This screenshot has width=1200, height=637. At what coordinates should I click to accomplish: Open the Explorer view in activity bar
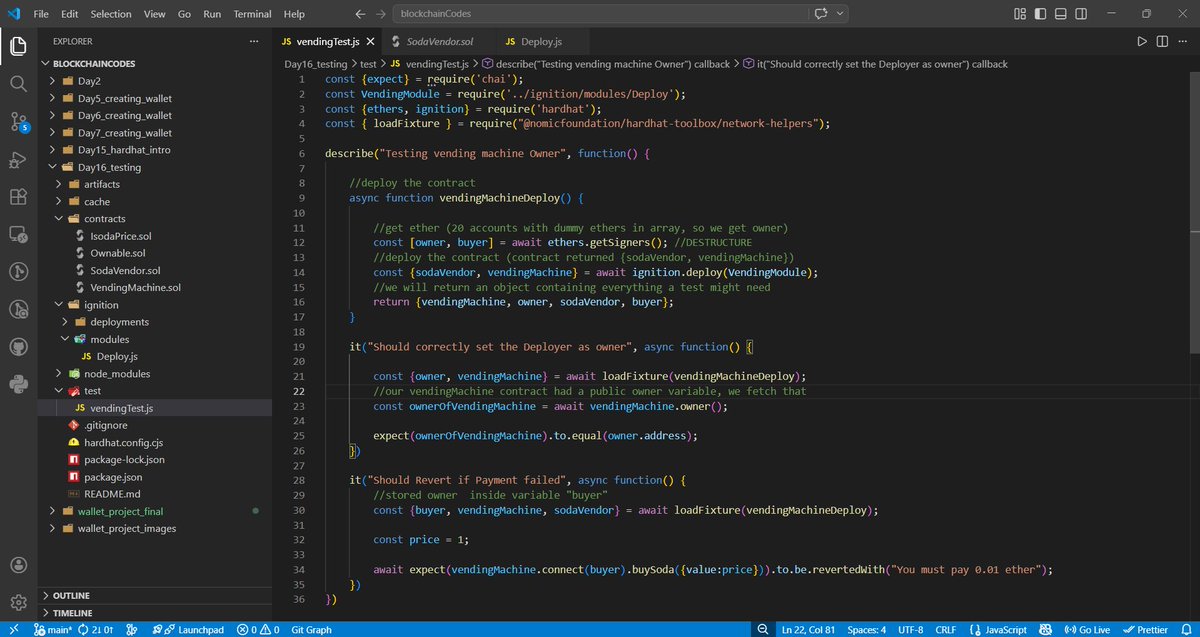tap(18, 46)
